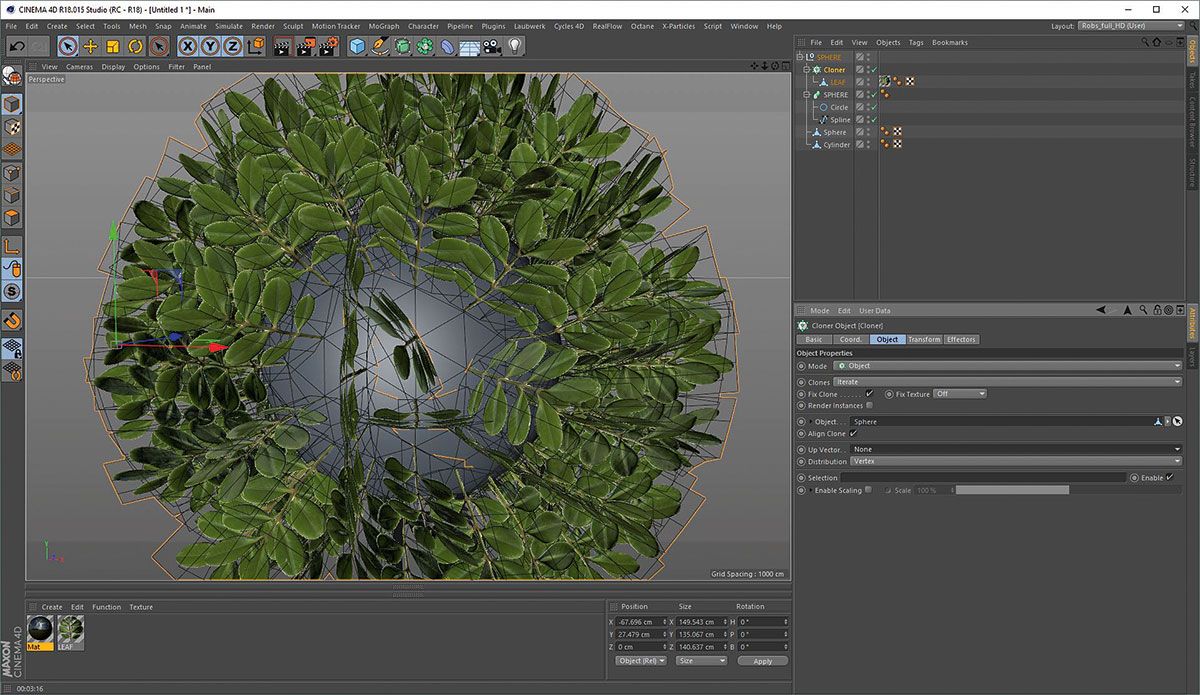Click the Render View toolbar icon
The image size is (1200, 695).
pyautogui.click(x=281, y=46)
